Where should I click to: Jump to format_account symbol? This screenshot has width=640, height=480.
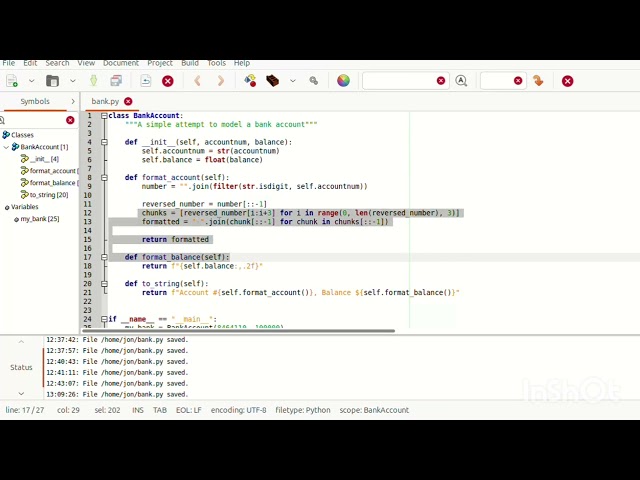53,171
